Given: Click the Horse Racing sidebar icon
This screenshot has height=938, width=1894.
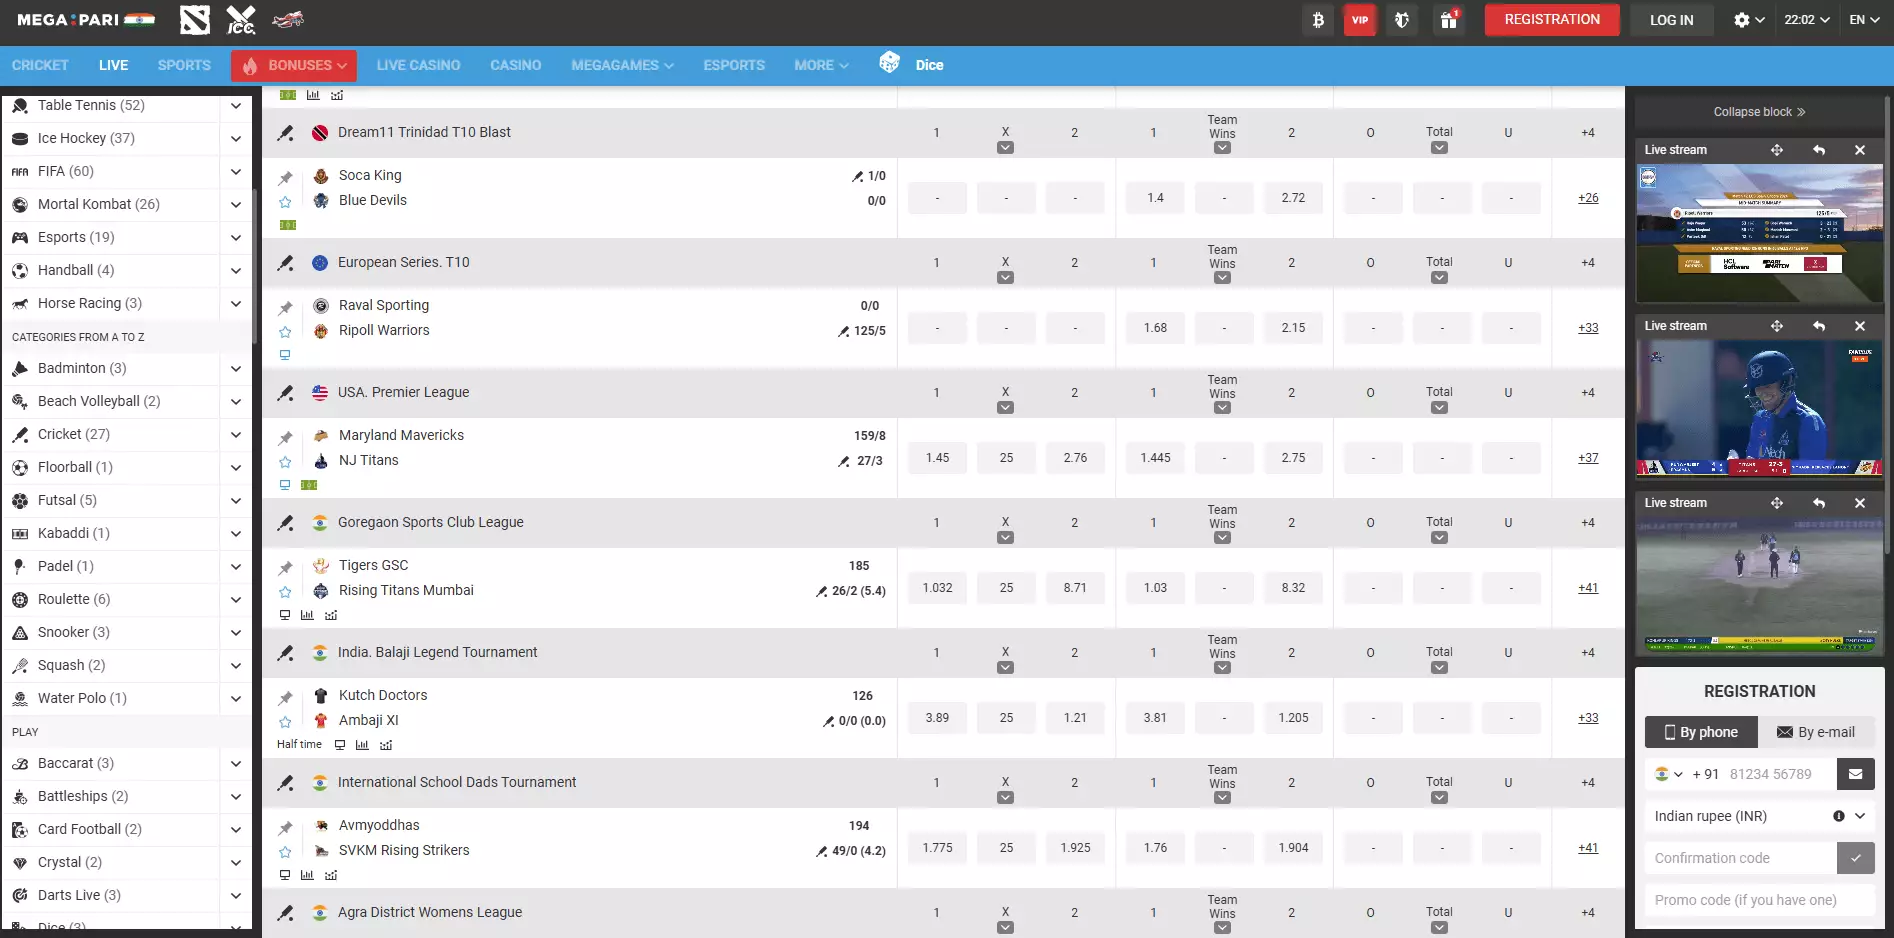Looking at the screenshot, I should coord(20,303).
